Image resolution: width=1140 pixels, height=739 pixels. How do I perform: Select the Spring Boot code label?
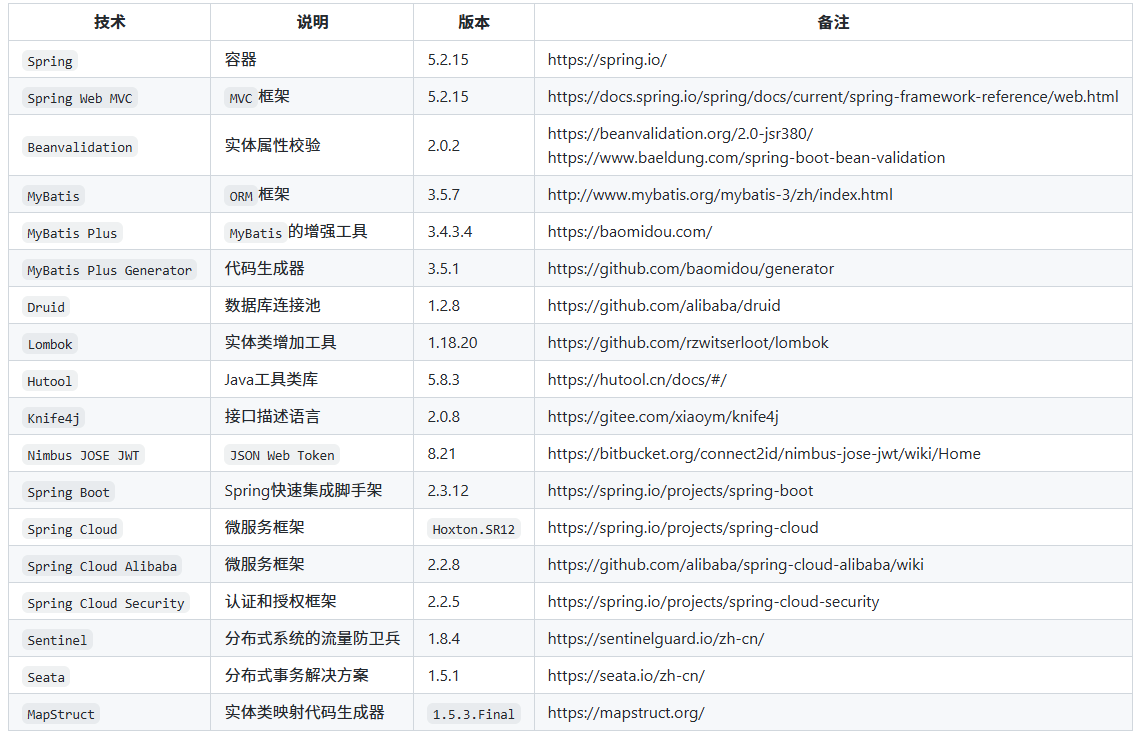(68, 493)
